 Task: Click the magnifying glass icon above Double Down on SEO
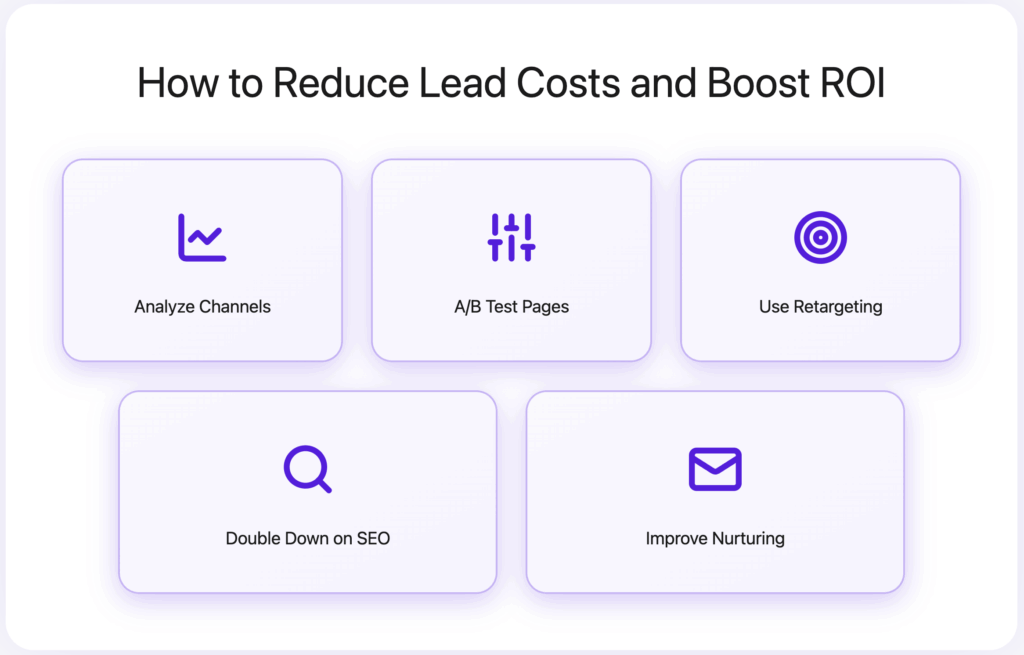pos(307,469)
